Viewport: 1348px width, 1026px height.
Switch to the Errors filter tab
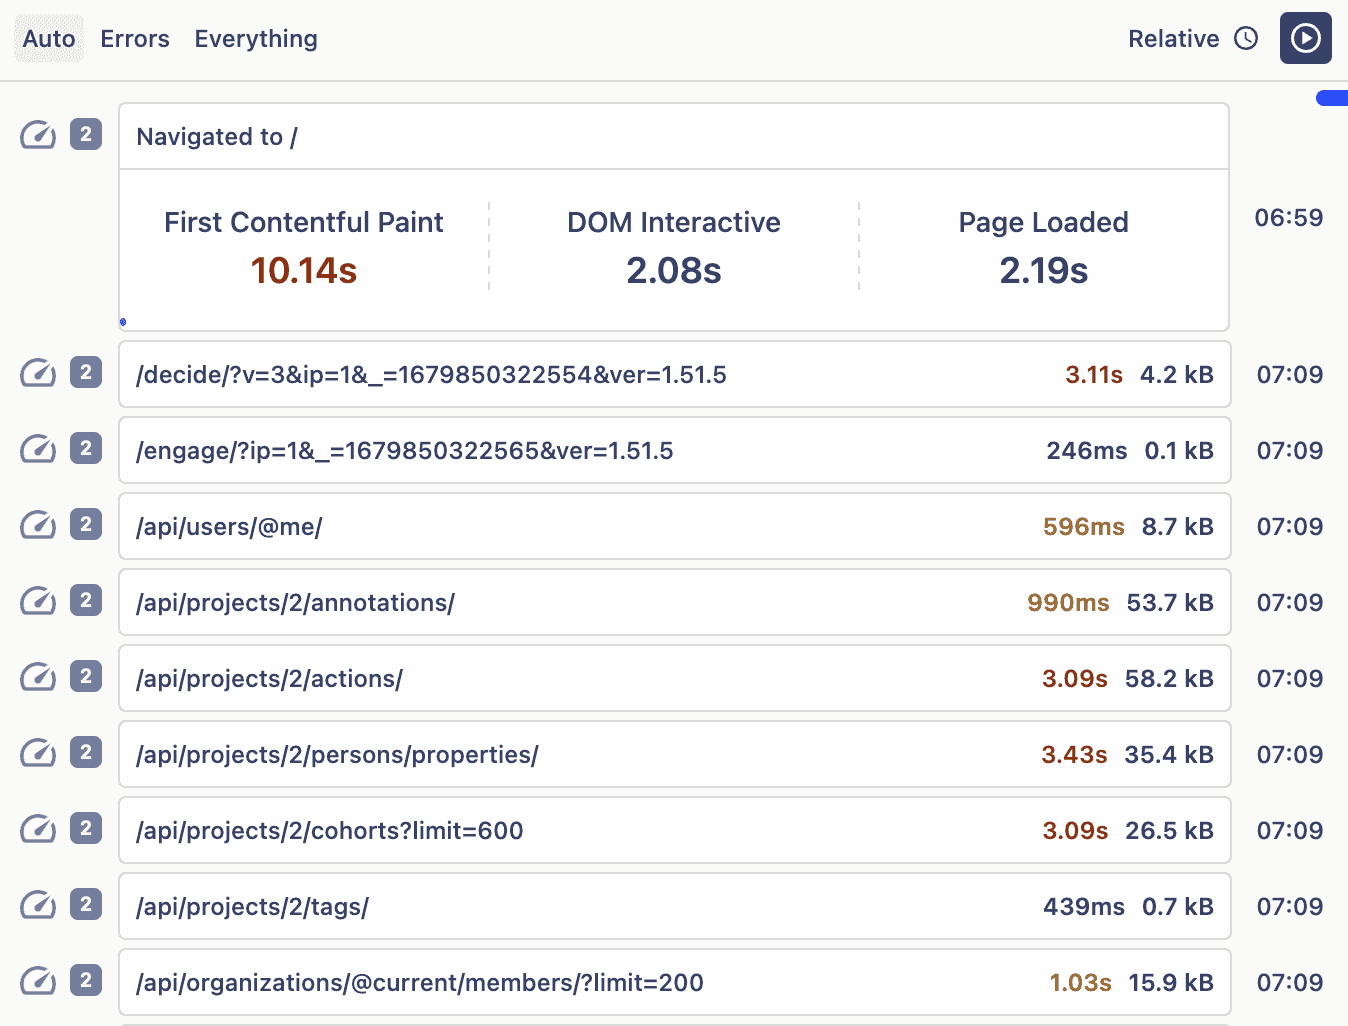tap(135, 39)
